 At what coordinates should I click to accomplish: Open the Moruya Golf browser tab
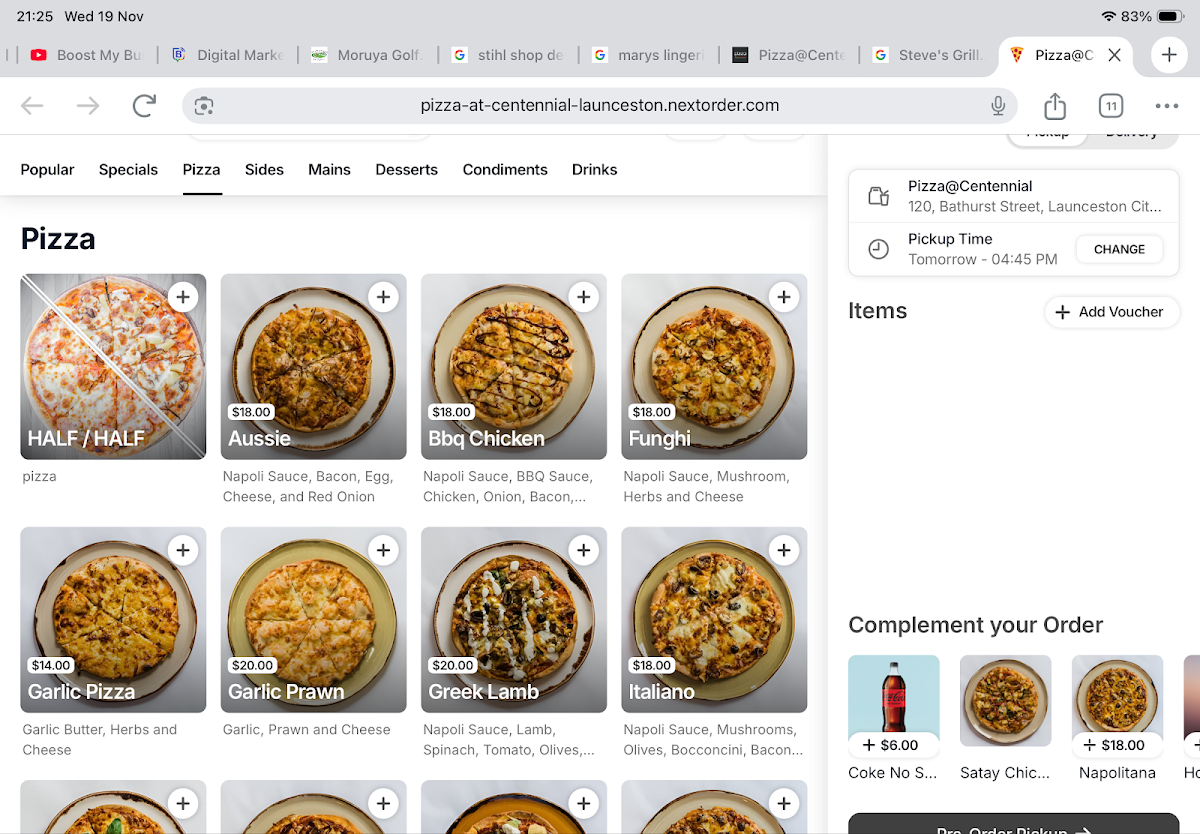click(x=368, y=55)
